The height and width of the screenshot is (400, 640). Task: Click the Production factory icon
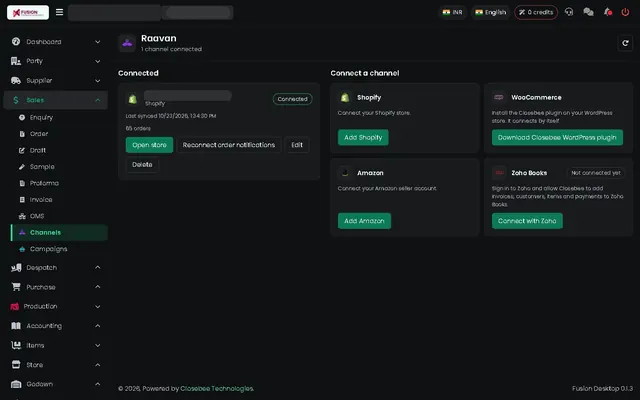pyautogui.click(x=15, y=306)
